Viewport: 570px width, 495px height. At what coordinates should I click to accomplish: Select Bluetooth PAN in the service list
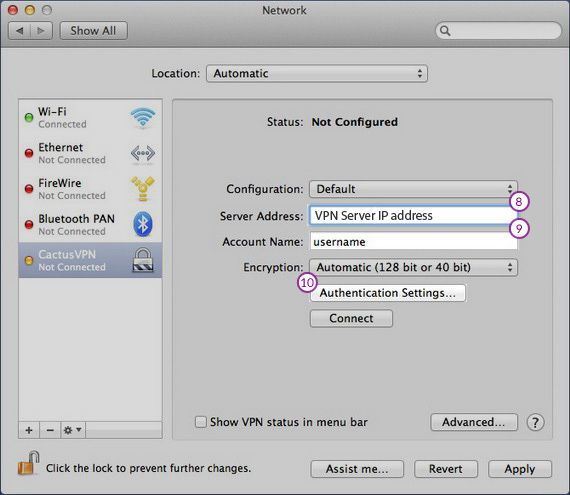[x=90, y=225]
